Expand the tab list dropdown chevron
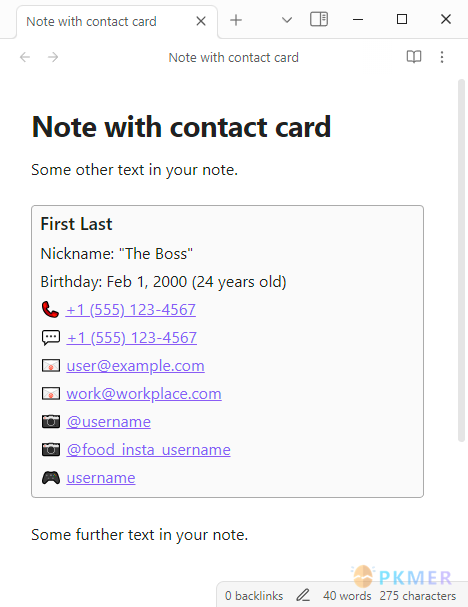 pos(287,20)
